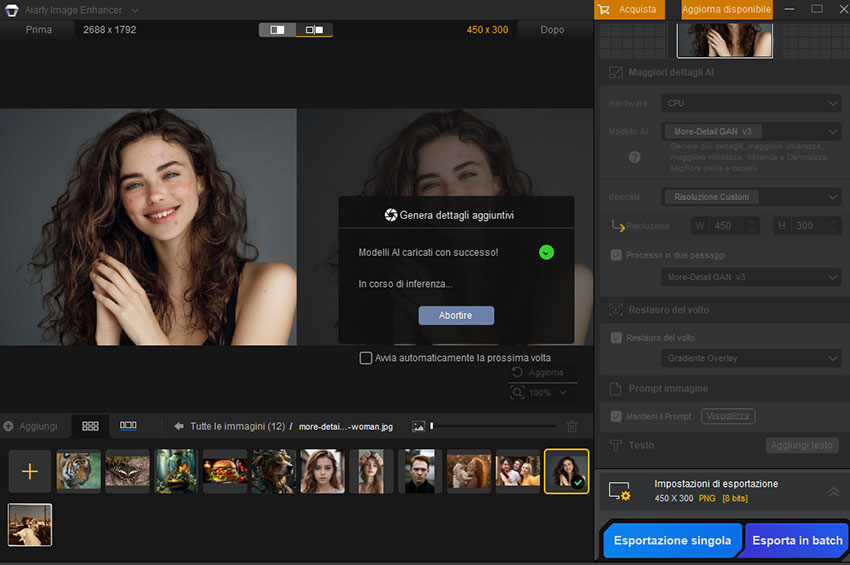Click the Risoluzione arrow icon
The height and width of the screenshot is (565, 850).
pos(618,226)
